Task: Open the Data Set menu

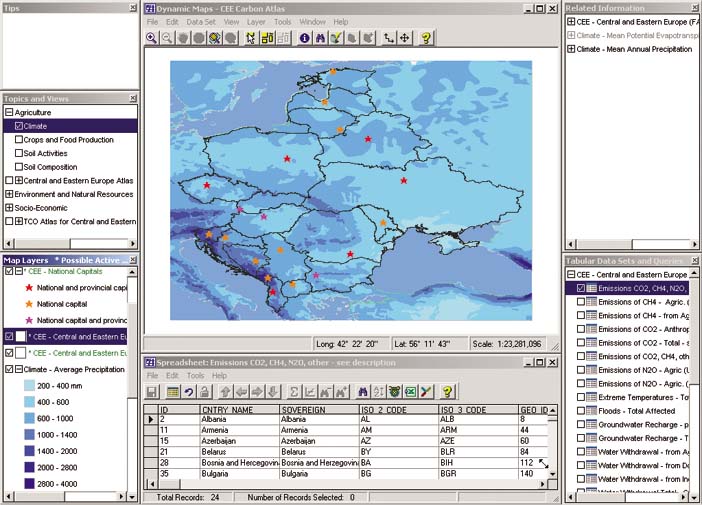Action: coord(200,21)
